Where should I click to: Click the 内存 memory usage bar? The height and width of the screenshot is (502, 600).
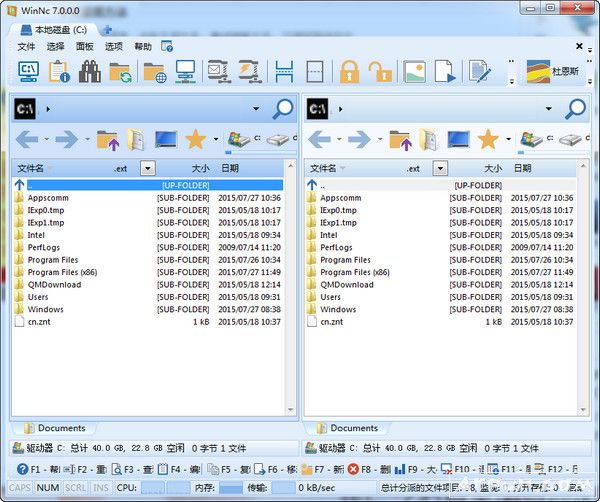[x=230, y=488]
